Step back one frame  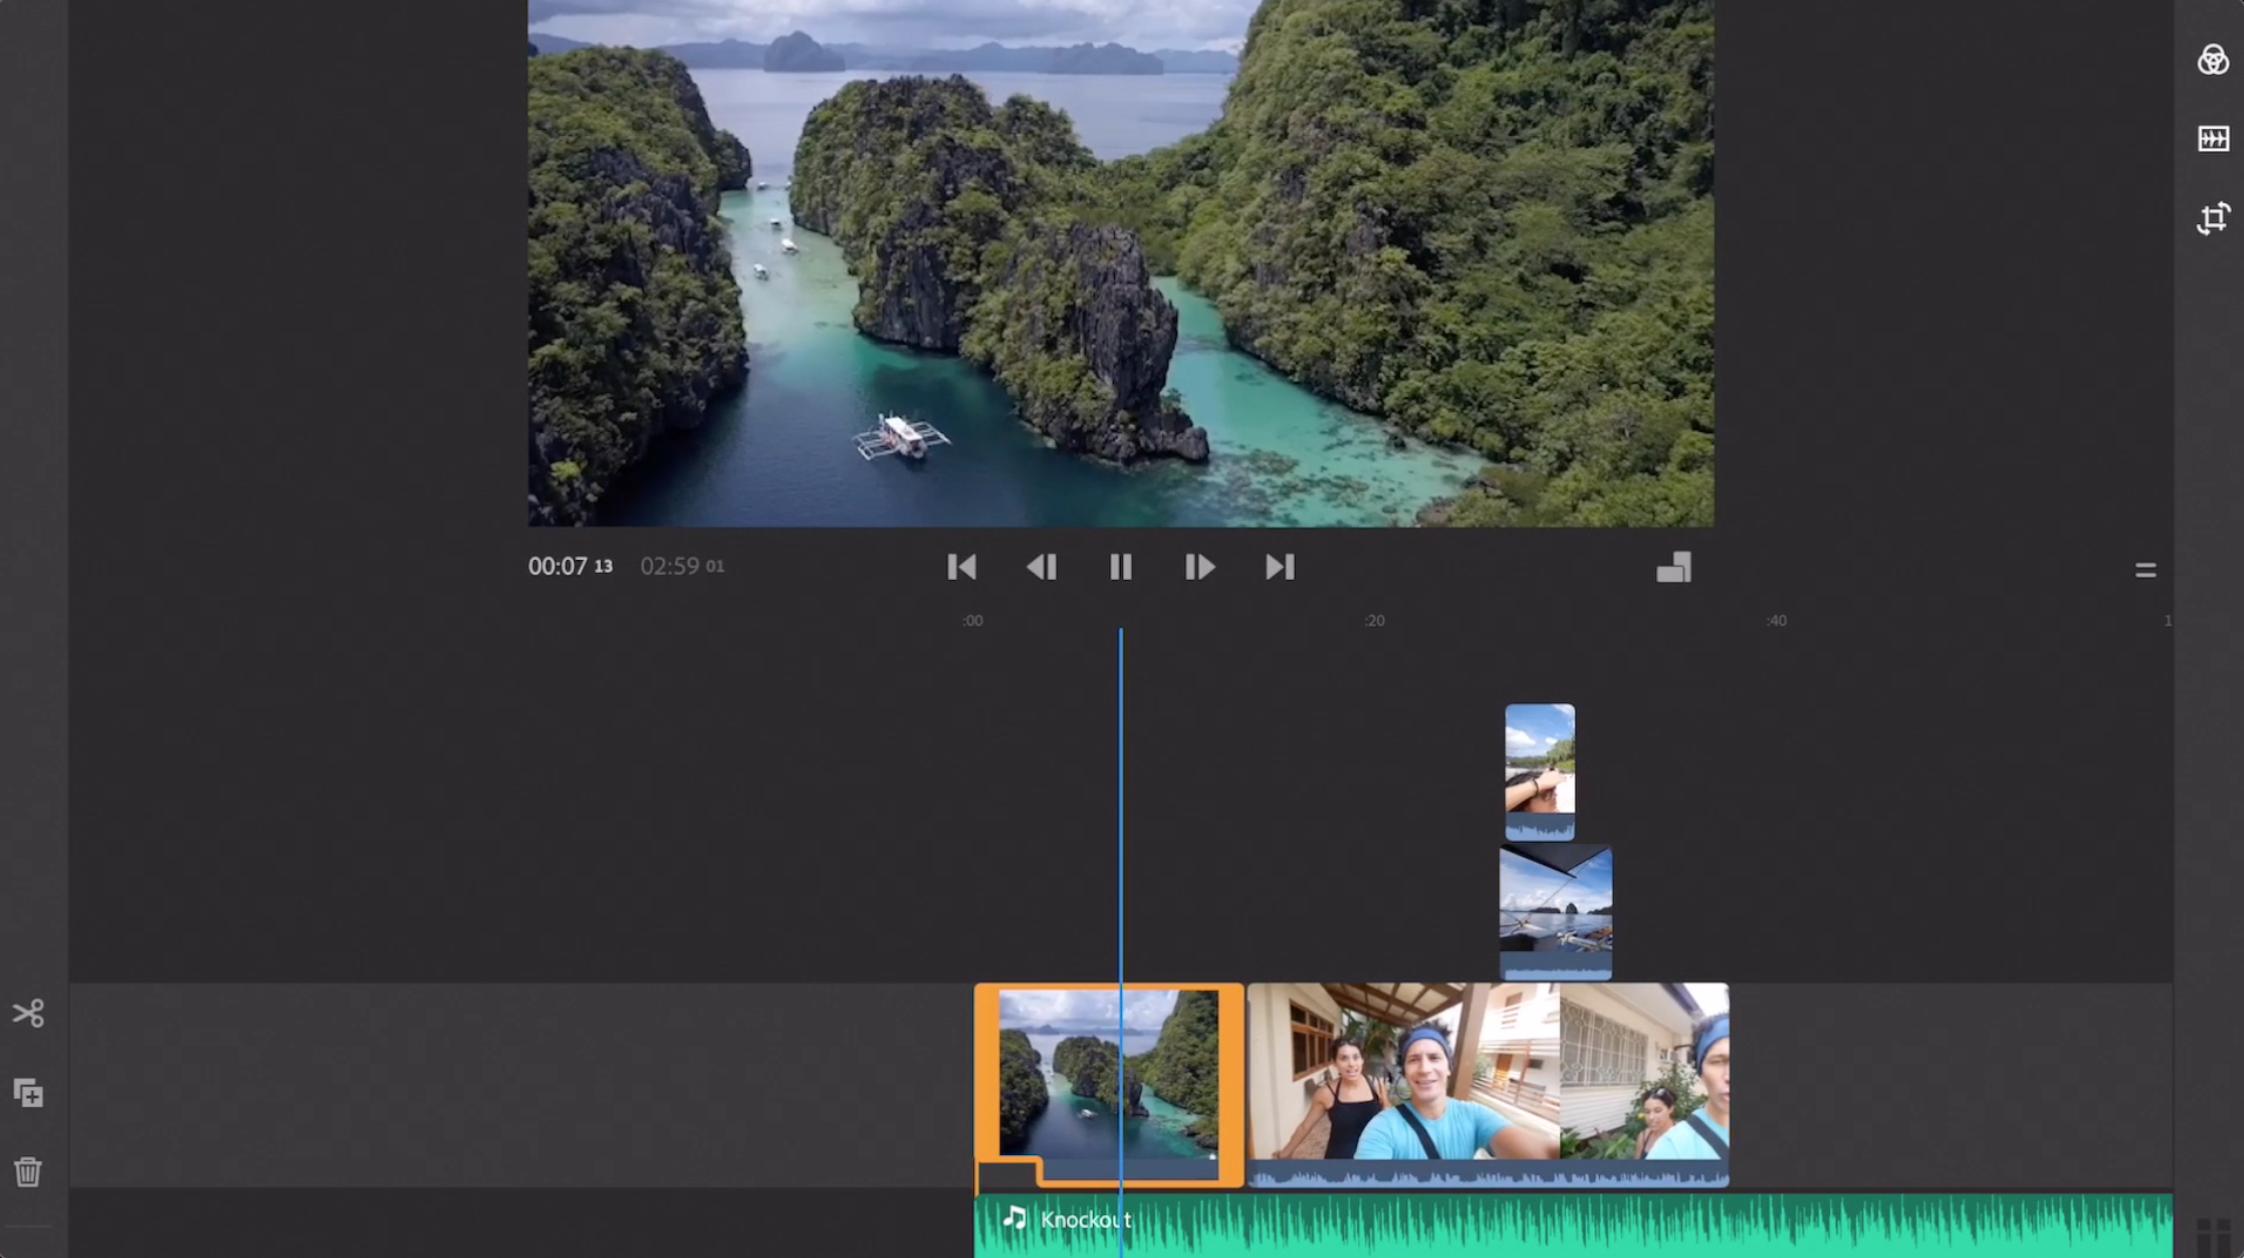click(x=1041, y=567)
